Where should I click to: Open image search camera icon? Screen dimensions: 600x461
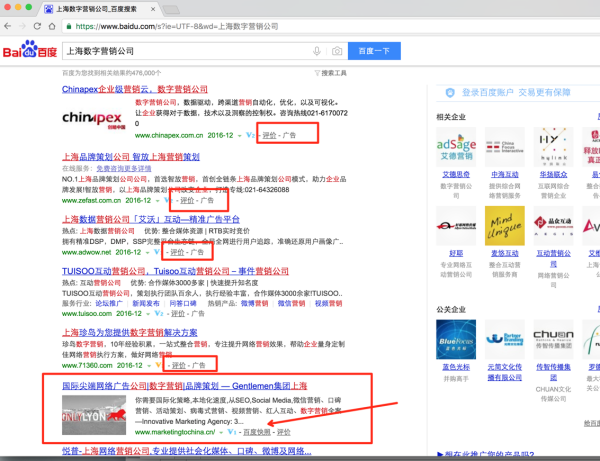pos(337,51)
